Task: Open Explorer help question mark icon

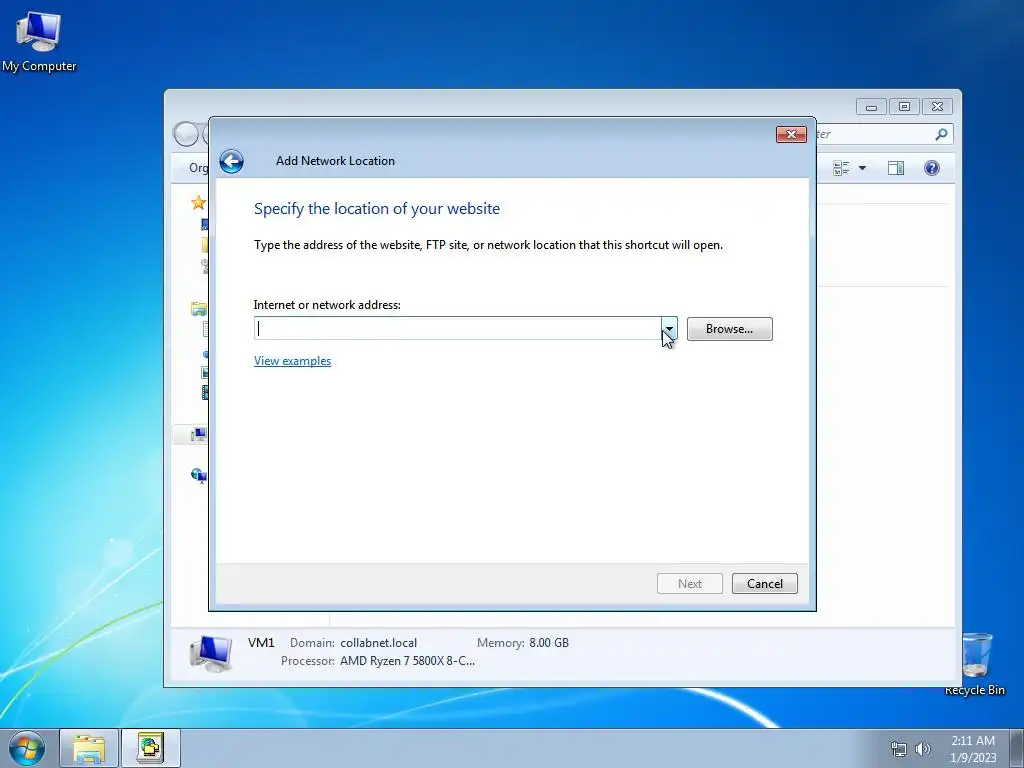Action: click(x=932, y=168)
